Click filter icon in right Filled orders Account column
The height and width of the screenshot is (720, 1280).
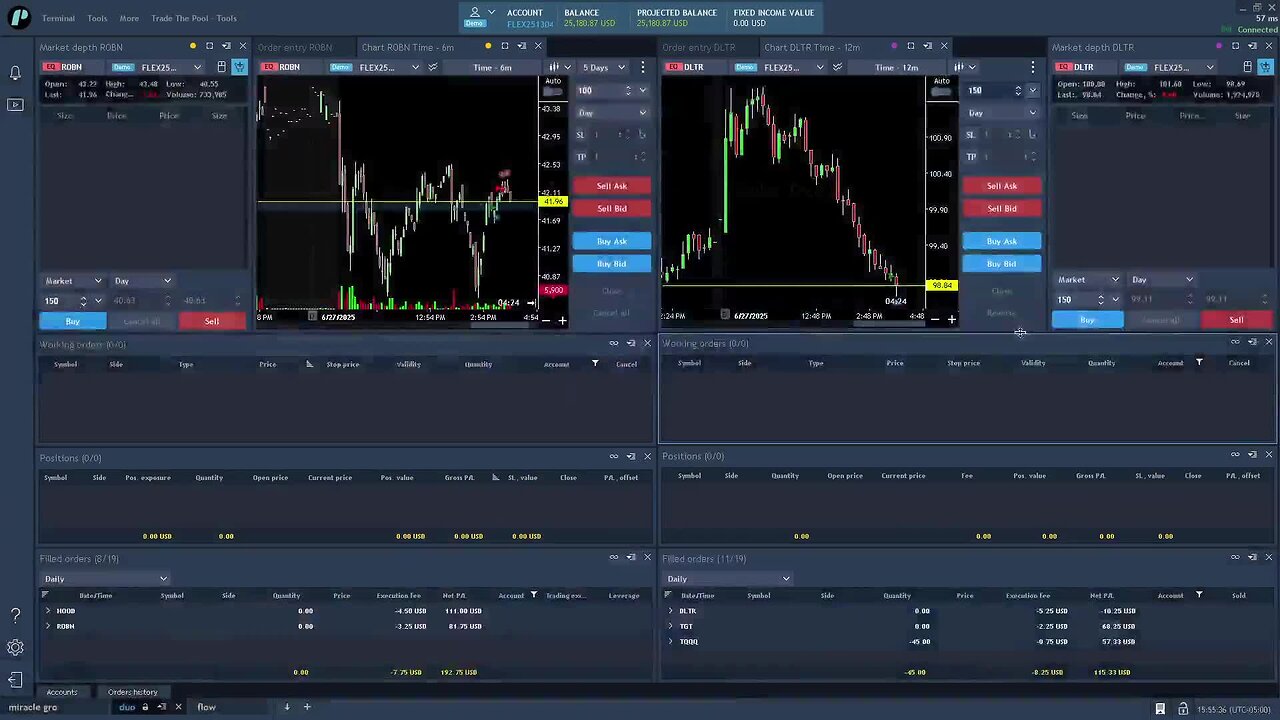click(1199, 595)
